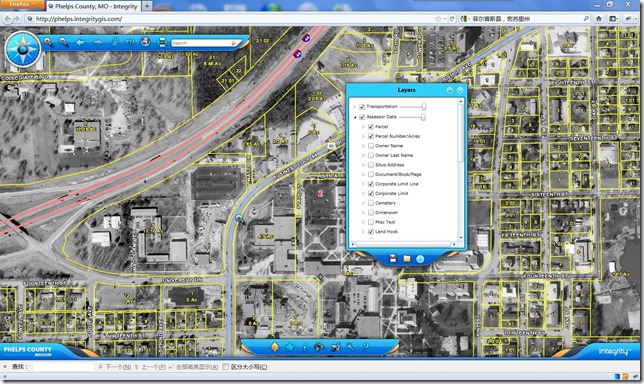Expand the Owner Name layer arrow
This screenshot has height=384, width=644.
tap(363, 146)
